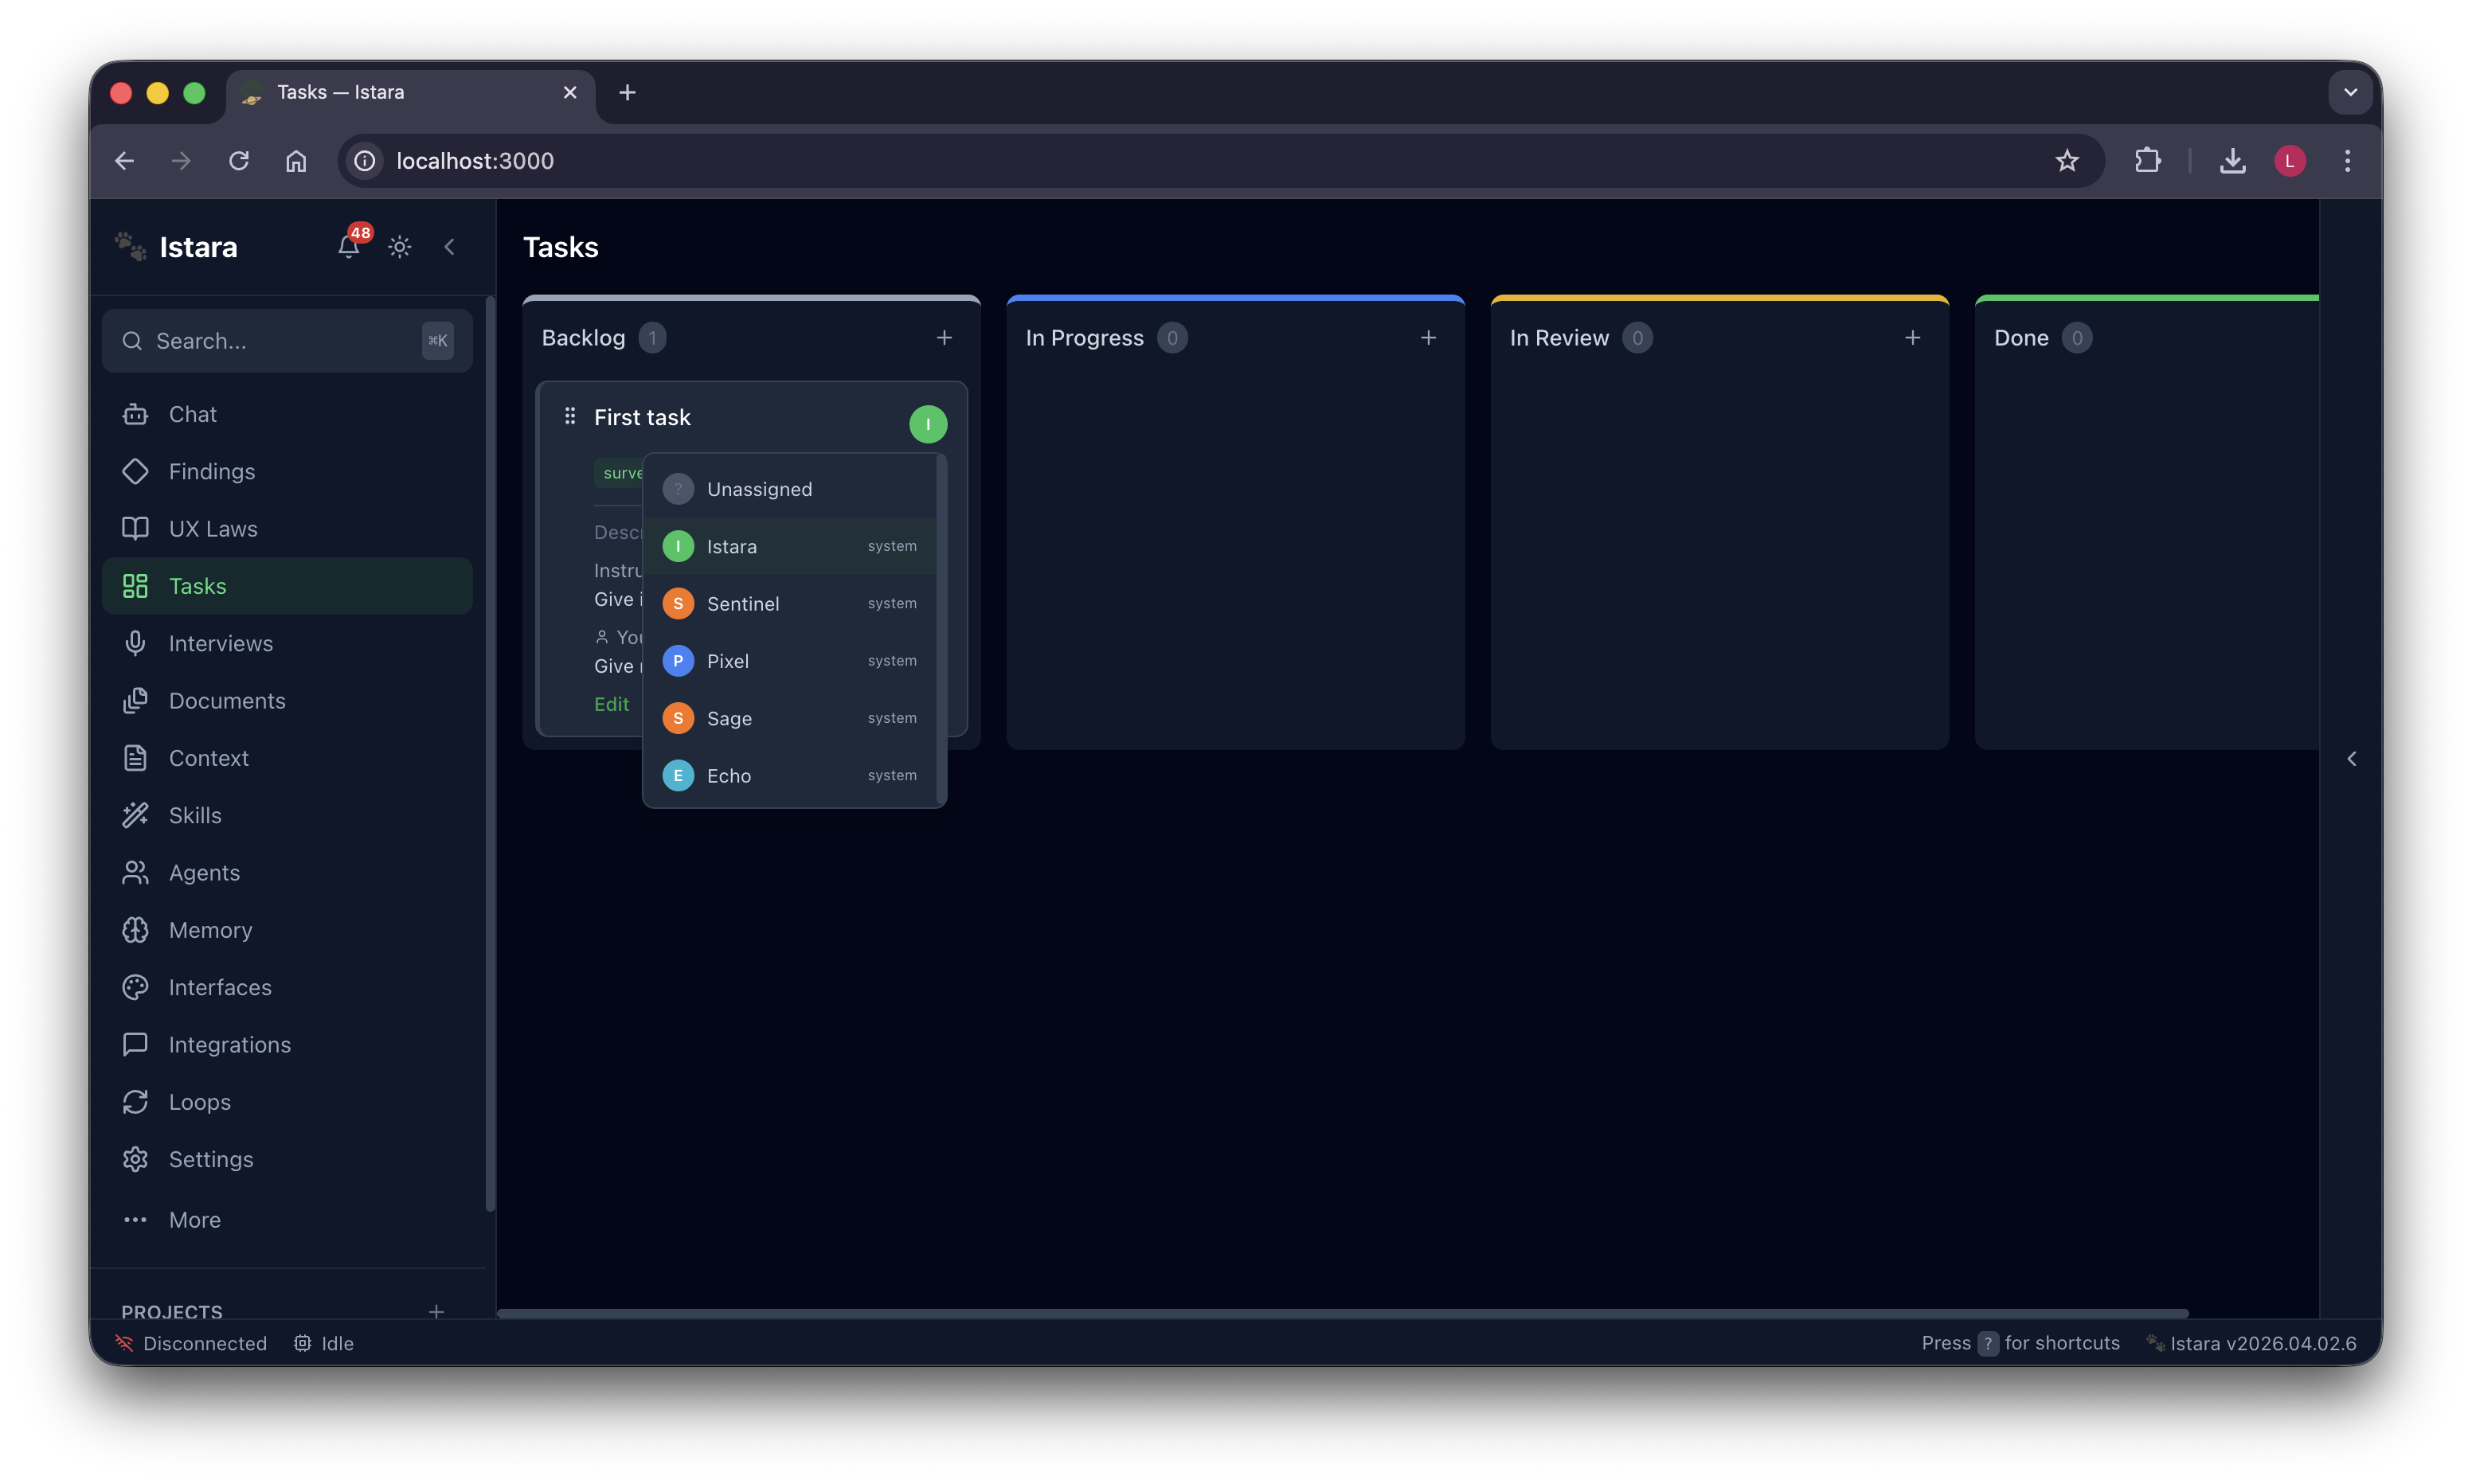Open Skills in the sidebar
Viewport: 2472px width, 1484px height.
[x=195, y=815]
